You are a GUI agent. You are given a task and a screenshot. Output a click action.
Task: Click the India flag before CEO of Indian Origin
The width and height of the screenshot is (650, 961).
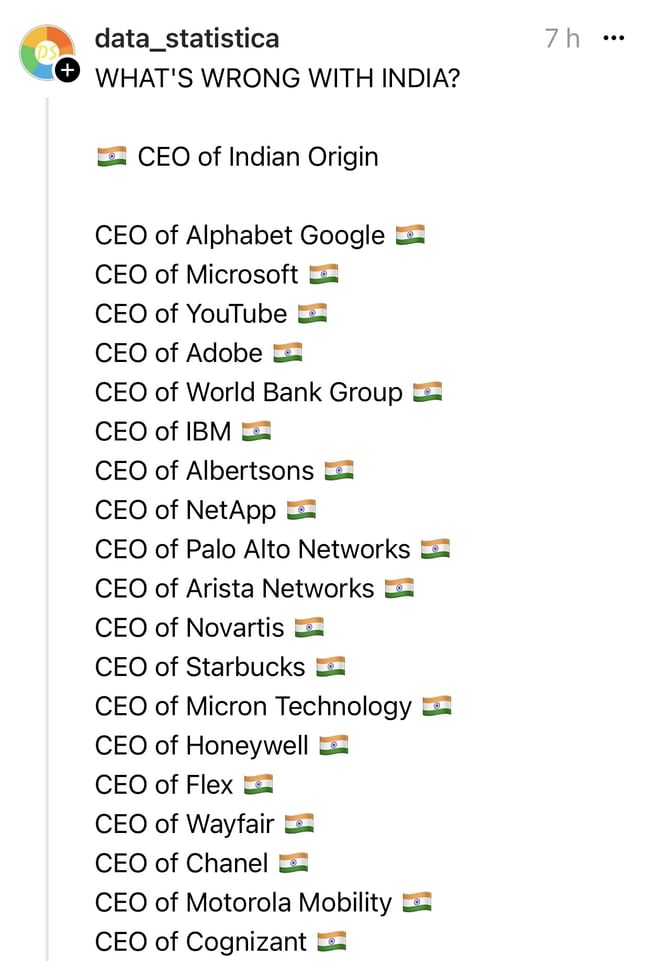pyautogui.click(x=112, y=157)
